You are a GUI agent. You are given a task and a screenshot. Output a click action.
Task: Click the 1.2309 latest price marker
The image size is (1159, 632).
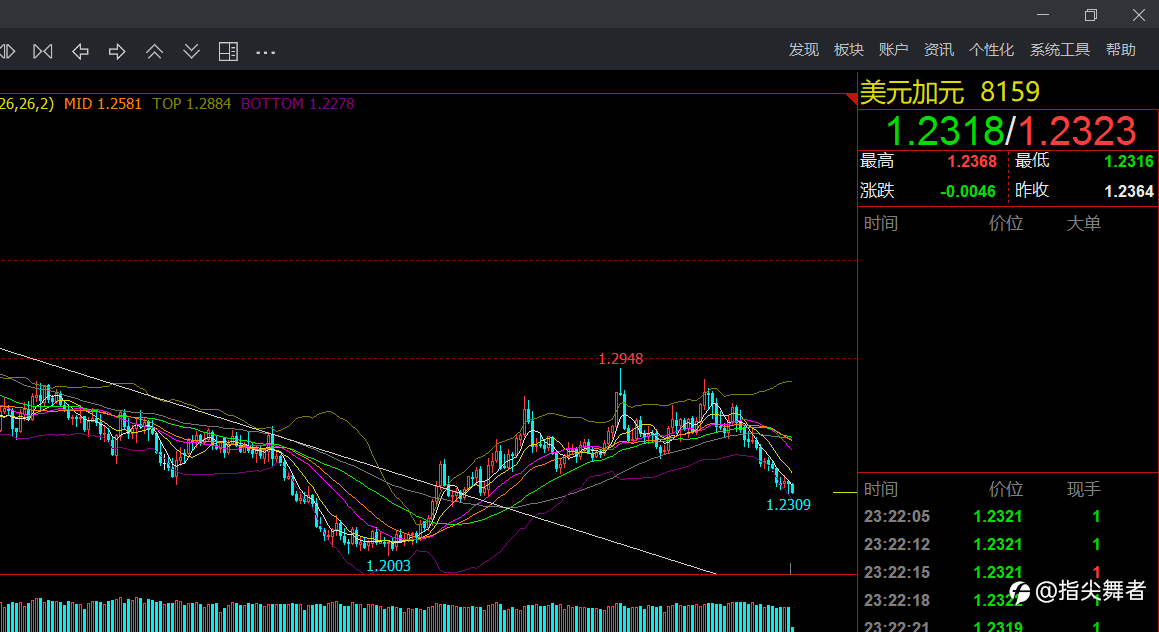788,505
